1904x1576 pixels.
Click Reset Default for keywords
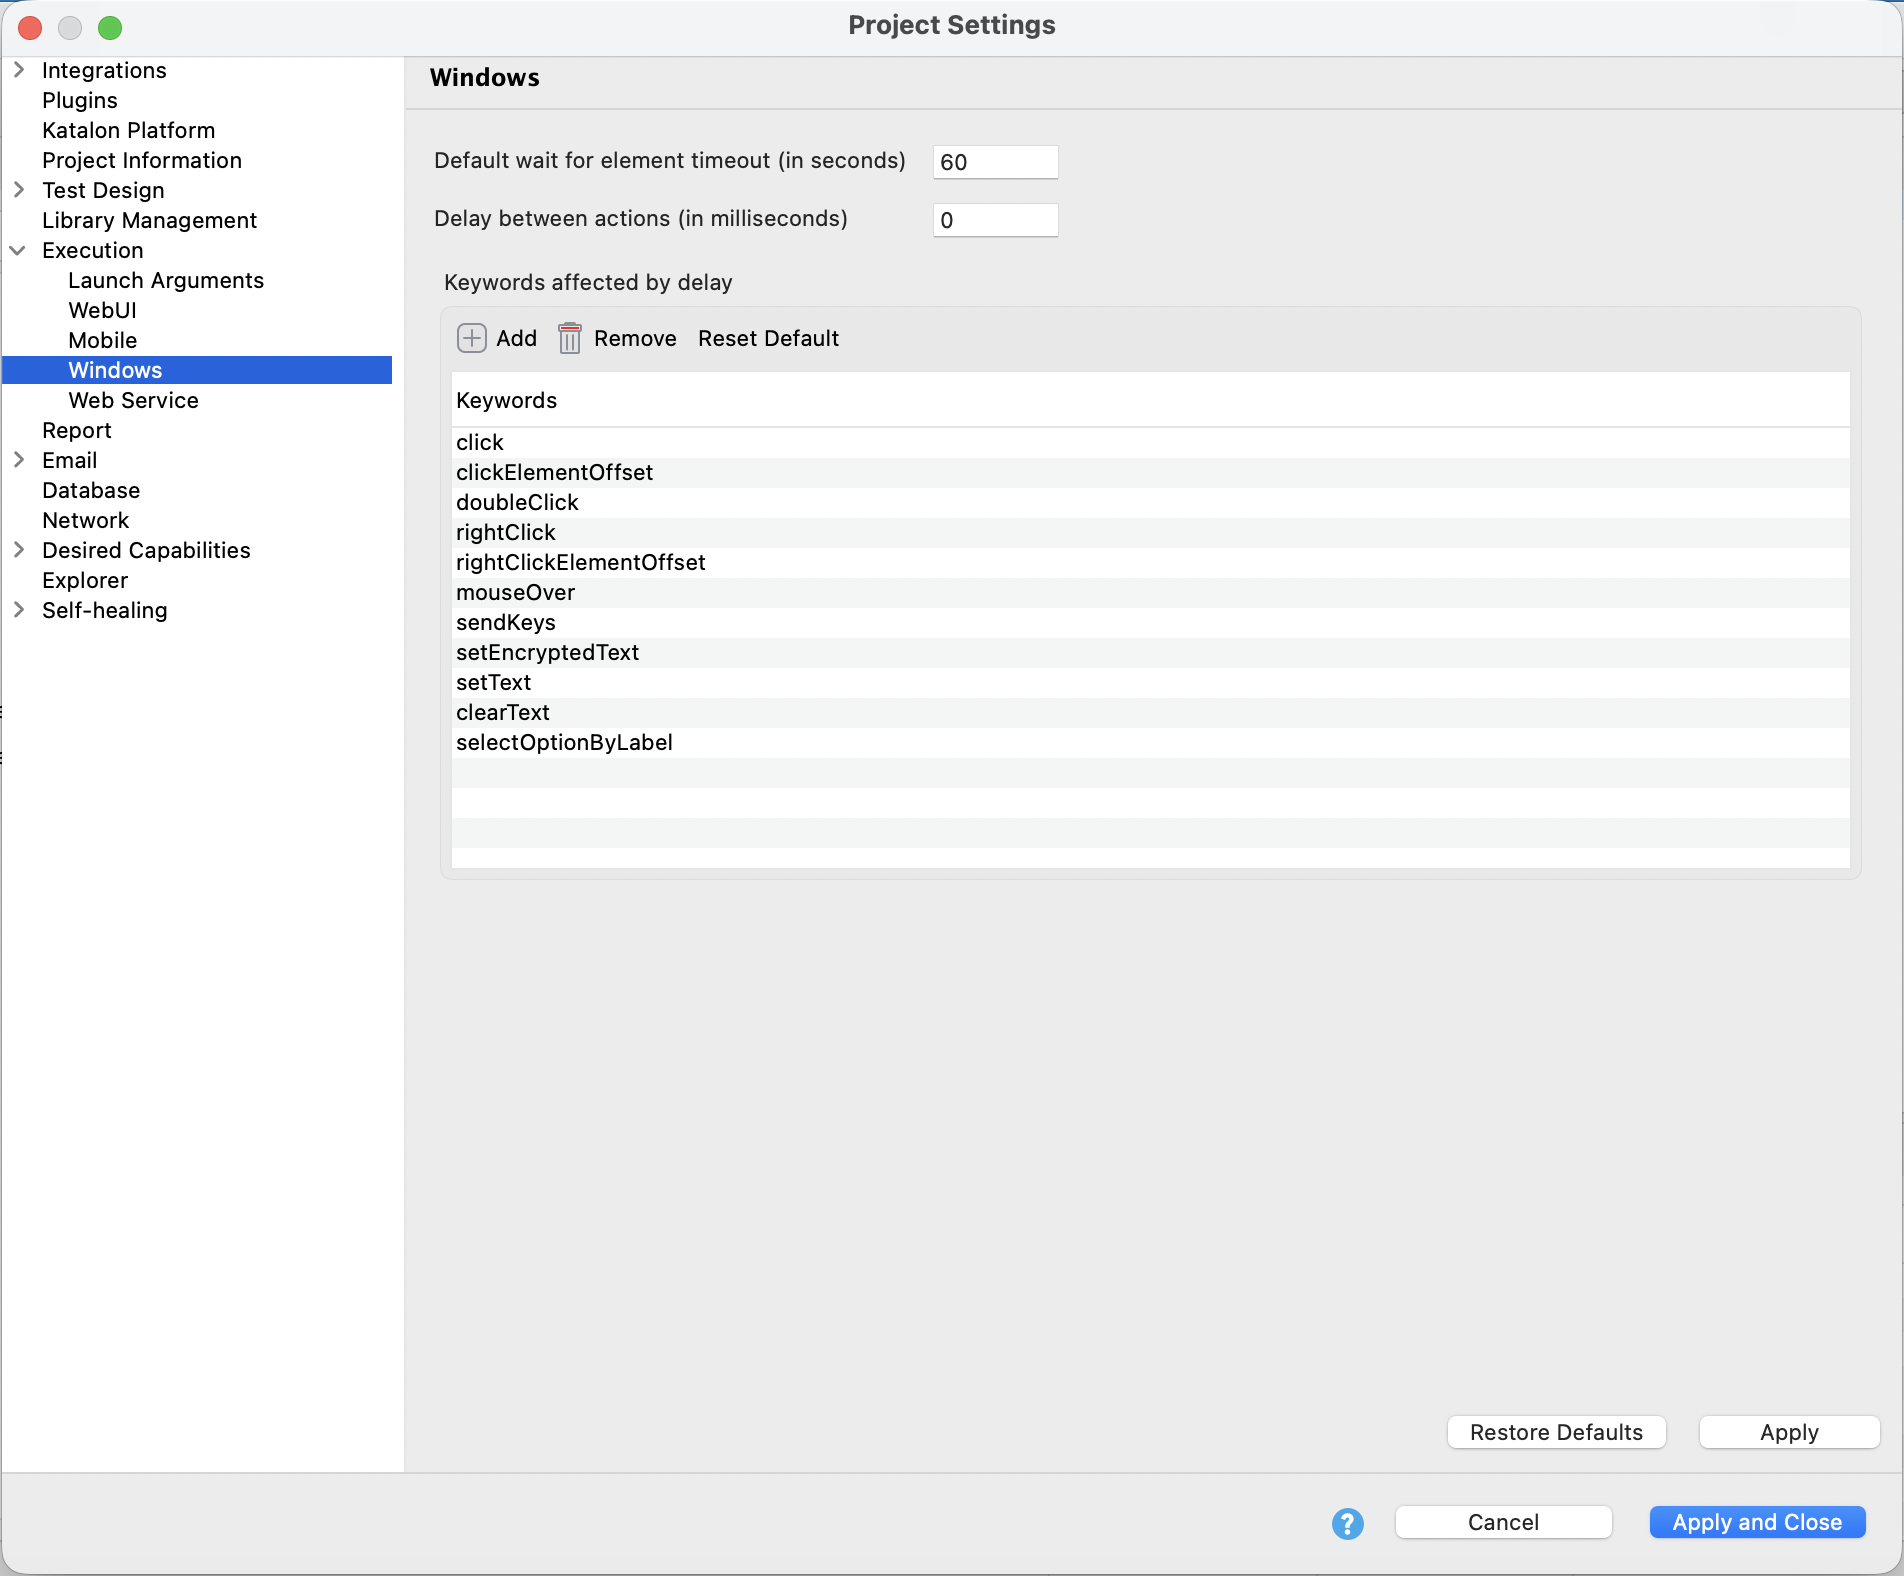click(768, 338)
